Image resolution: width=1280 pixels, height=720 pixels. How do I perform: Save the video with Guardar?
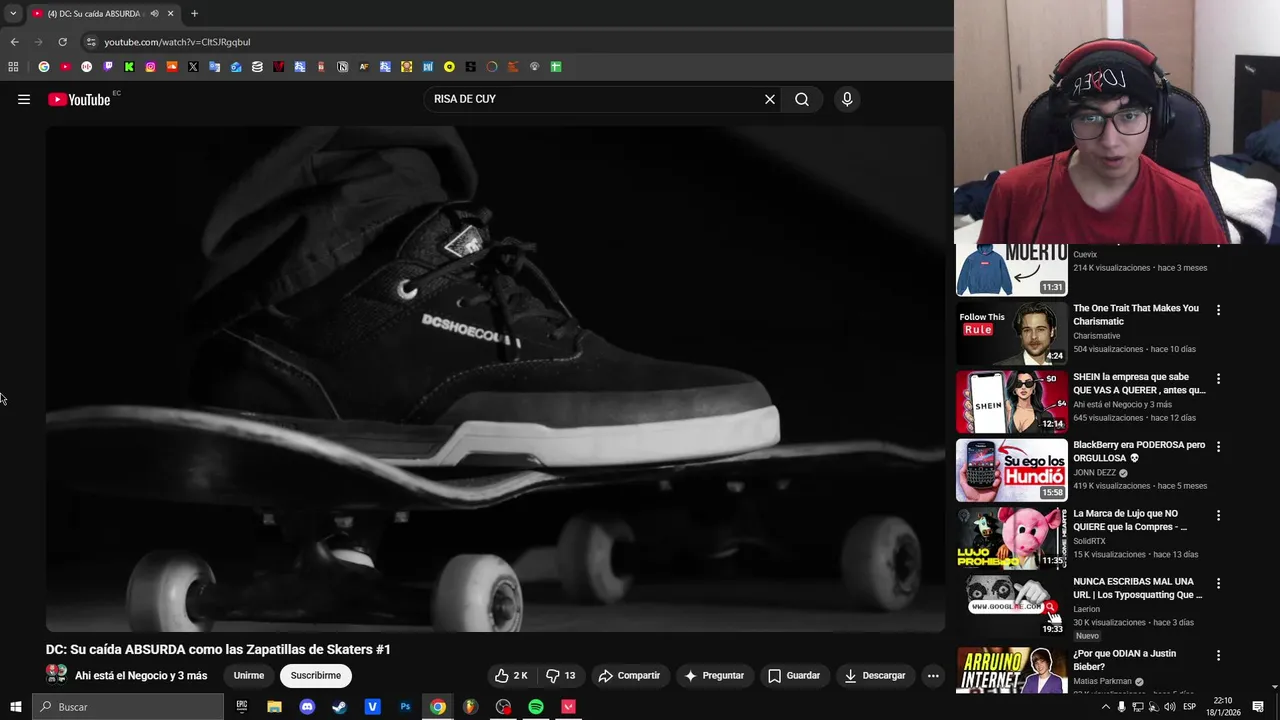794,676
